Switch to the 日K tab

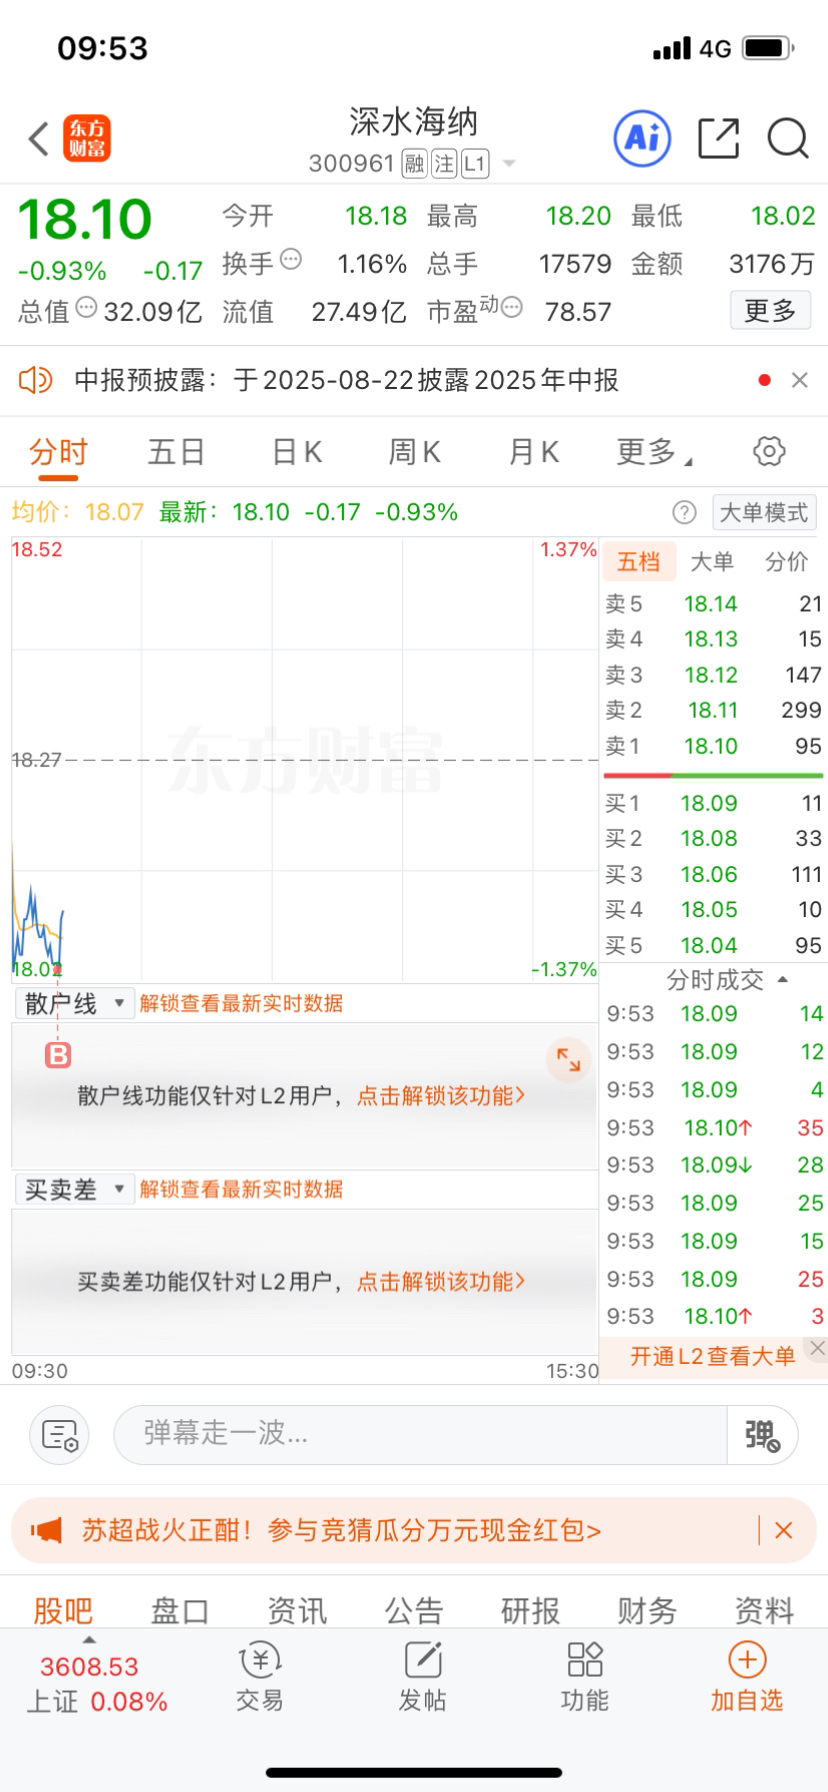pos(297,452)
